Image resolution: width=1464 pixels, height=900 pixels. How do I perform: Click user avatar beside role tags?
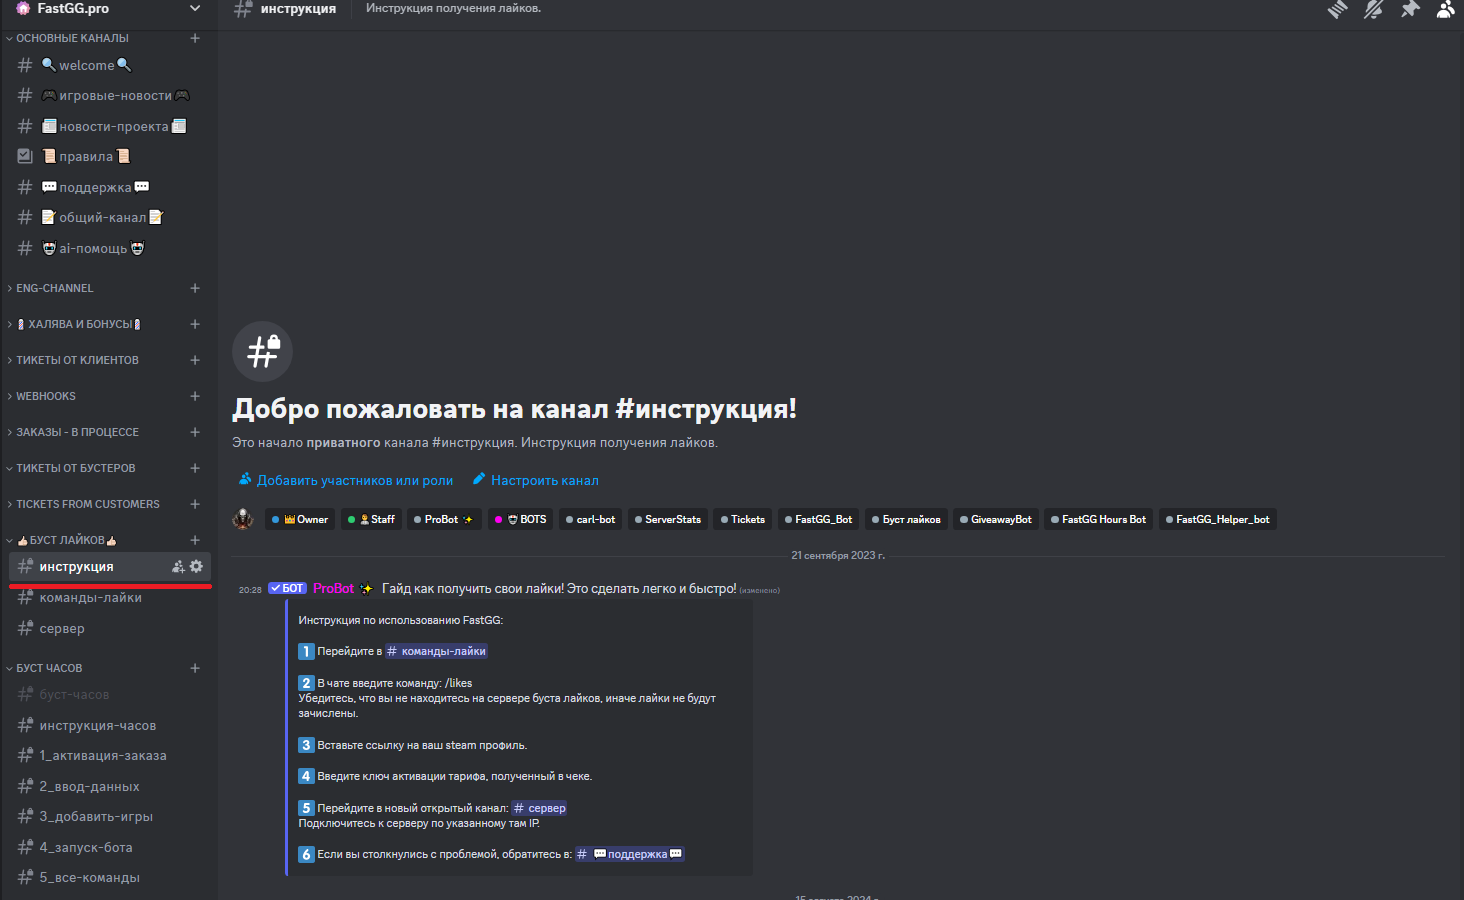(243, 519)
